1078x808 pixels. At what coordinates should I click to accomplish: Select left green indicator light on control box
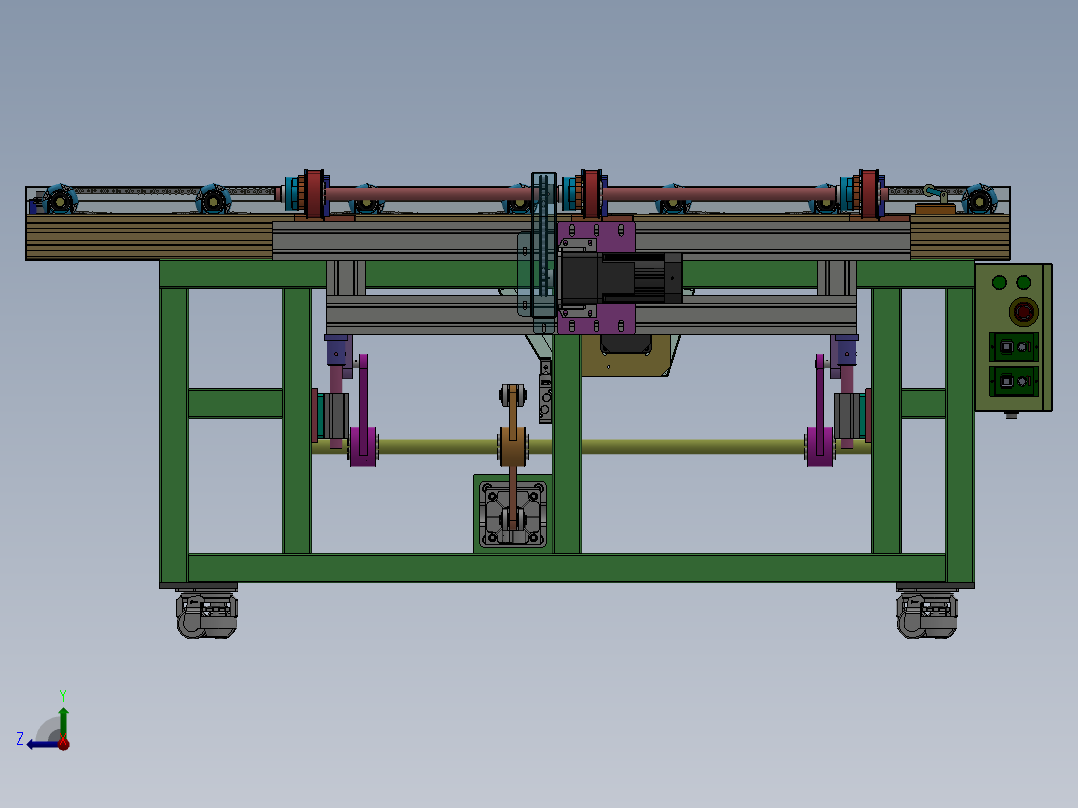pos(999,282)
